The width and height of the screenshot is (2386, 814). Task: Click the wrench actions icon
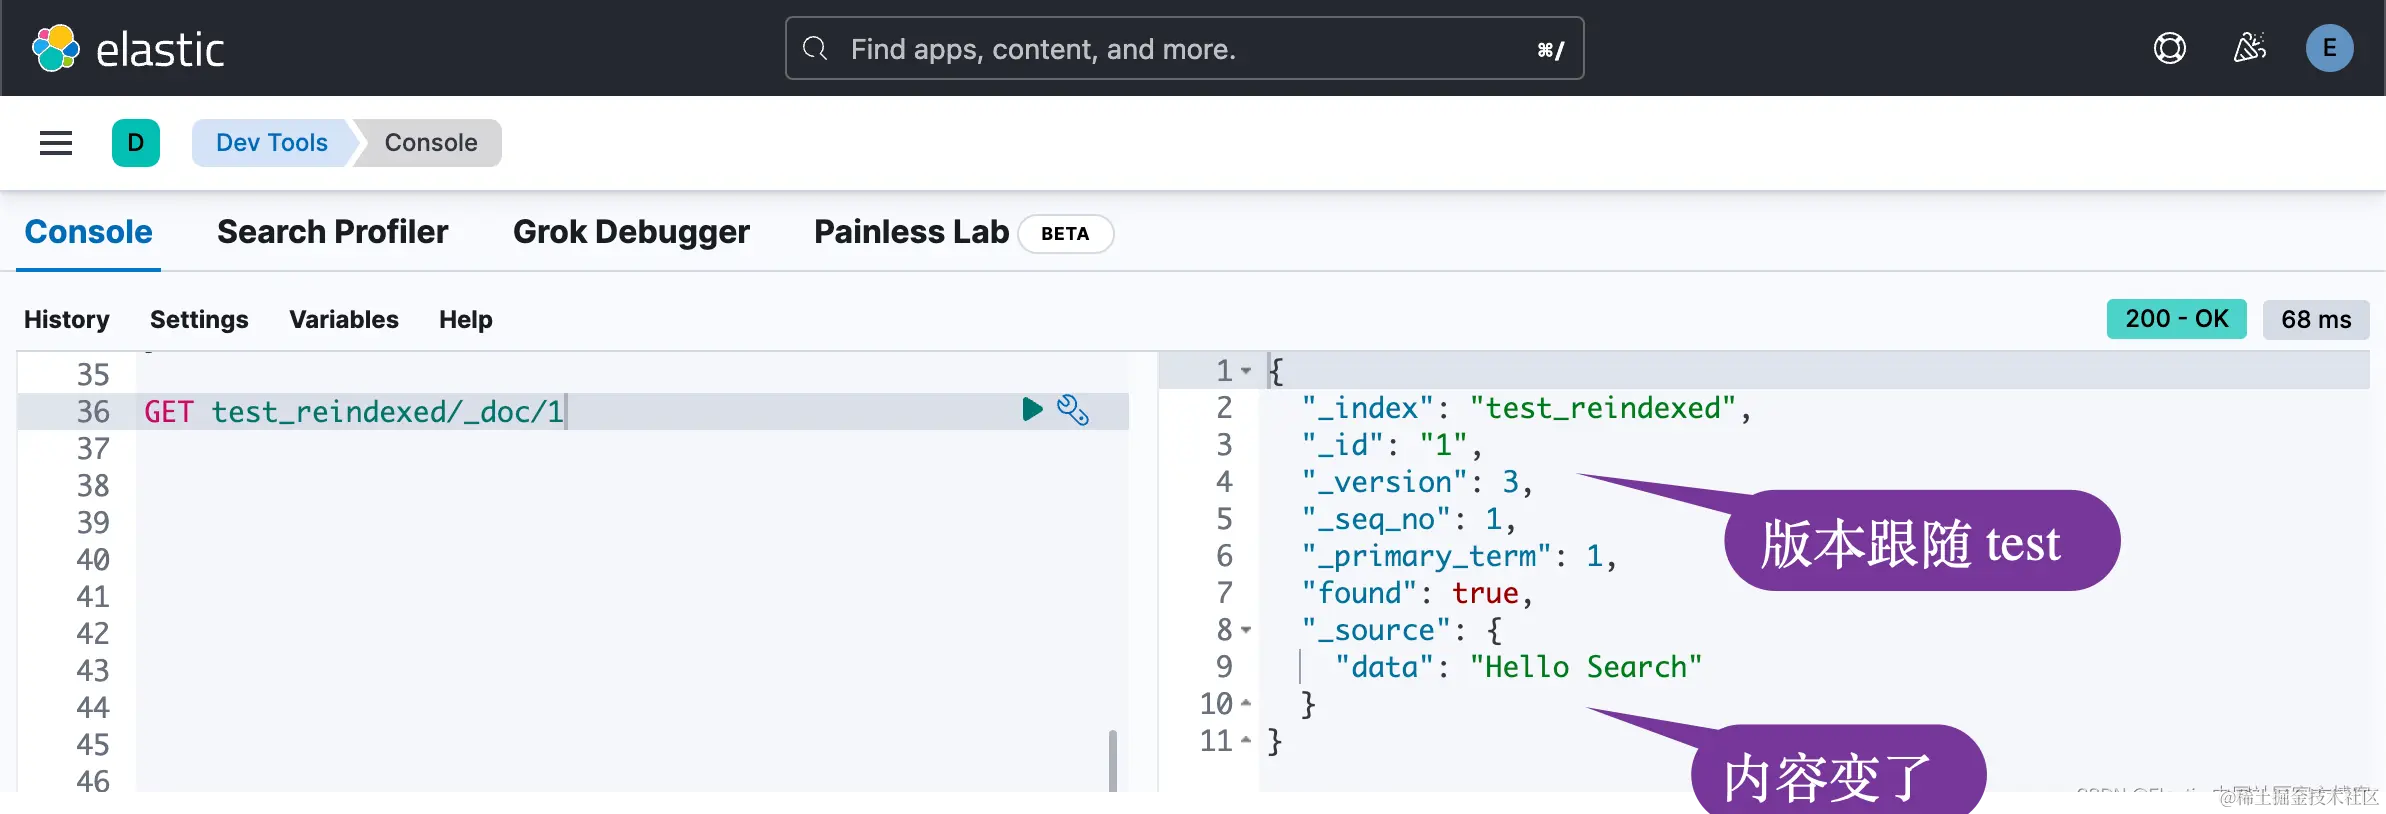[x=1073, y=410]
